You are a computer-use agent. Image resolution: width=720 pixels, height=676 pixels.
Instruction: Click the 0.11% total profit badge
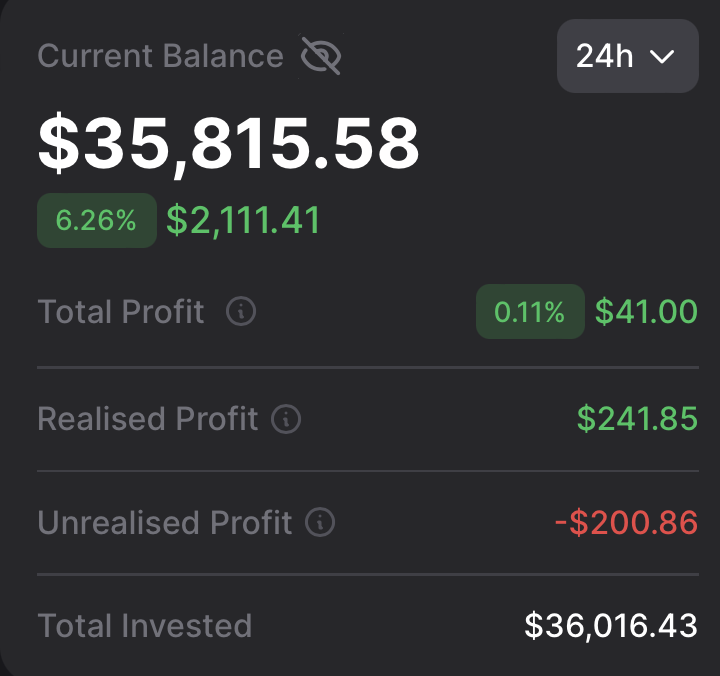pyautogui.click(x=530, y=312)
